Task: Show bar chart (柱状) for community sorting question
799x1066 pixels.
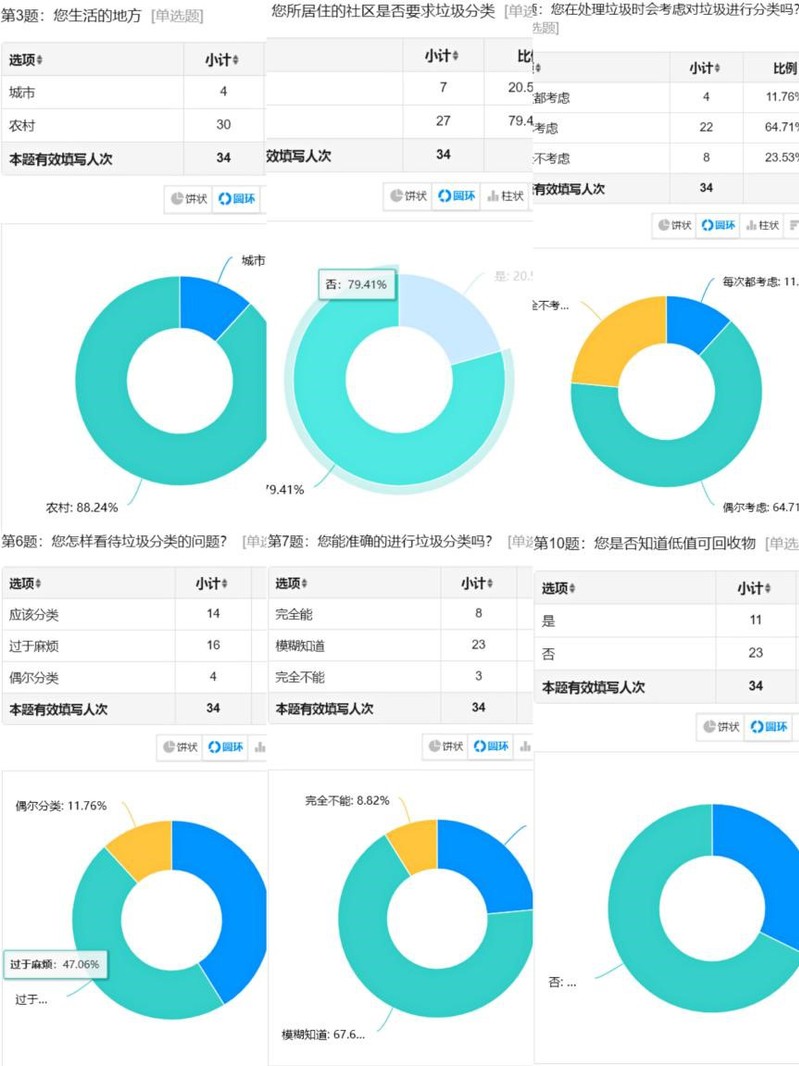Action: click(506, 196)
